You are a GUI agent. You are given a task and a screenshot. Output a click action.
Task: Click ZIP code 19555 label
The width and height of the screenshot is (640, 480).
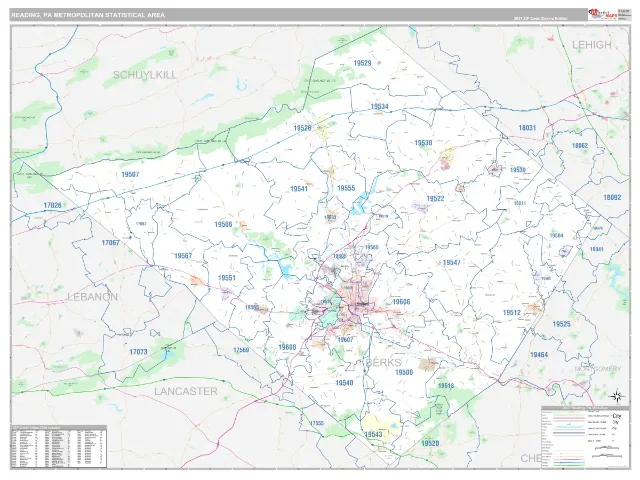coord(346,188)
